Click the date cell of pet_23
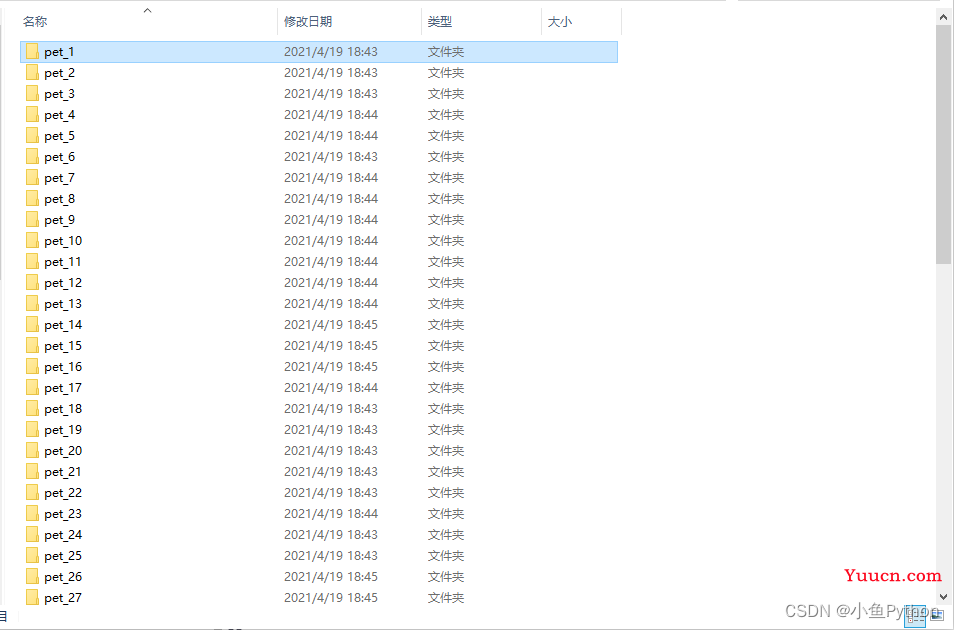The image size is (954, 630). point(330,514)
